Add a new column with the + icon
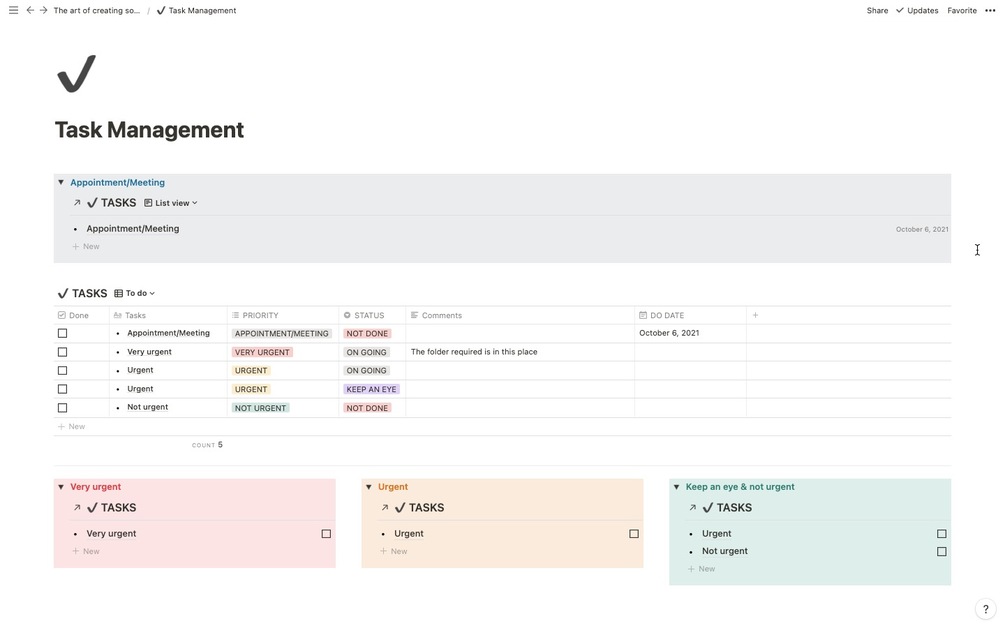Viewport: 1005px width, 628px height. pyautogui.click(x=754, y=314)
